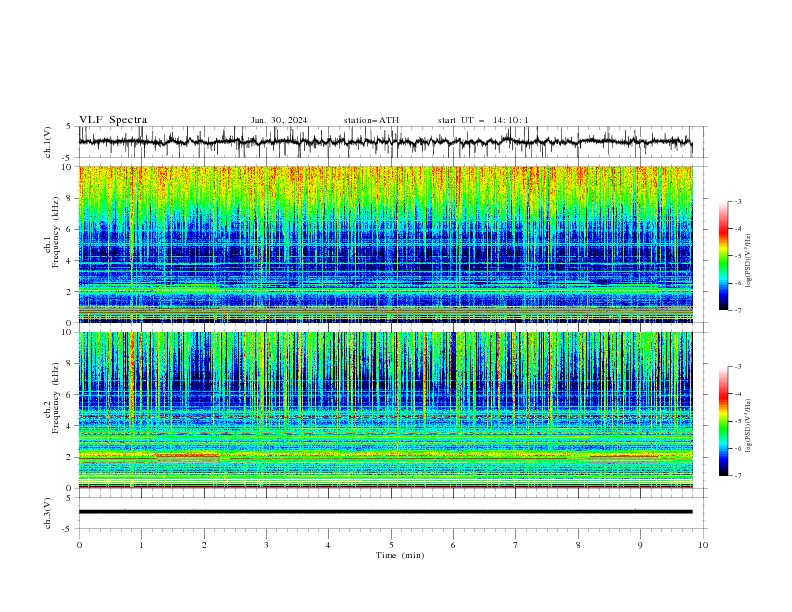Screen dimensions: 792x612
Task: Click the '-3' label on upper colorbar
Action: point(737,201)
